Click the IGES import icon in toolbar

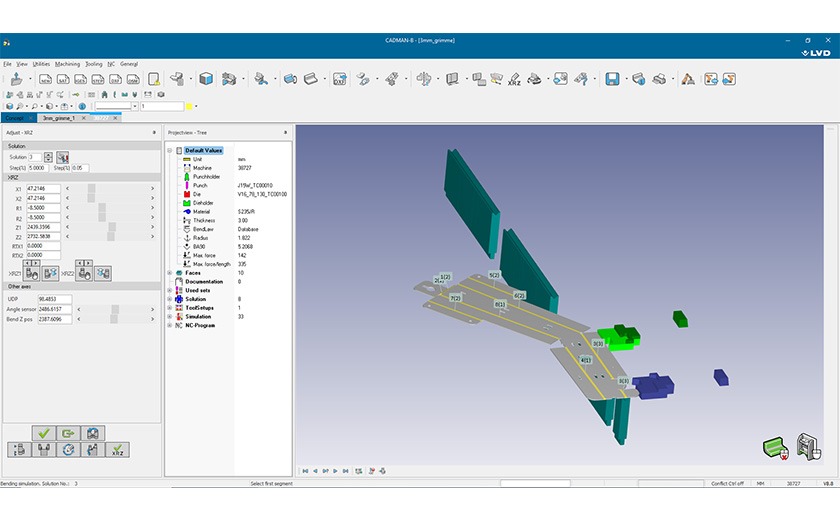click(80, 79)
